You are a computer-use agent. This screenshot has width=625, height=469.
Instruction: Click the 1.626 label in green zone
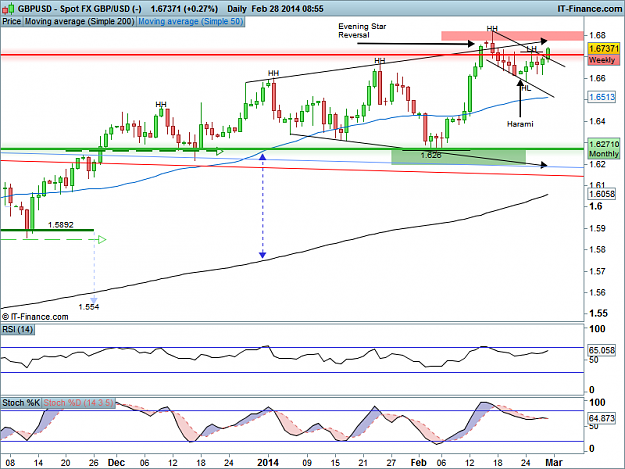(x=431, y=155)
